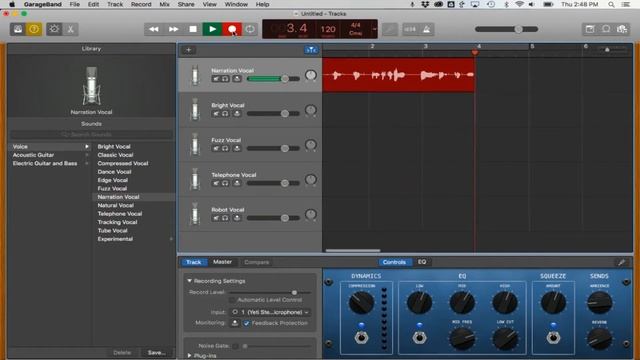Select the red recorded audio region

tap(398, 75)
